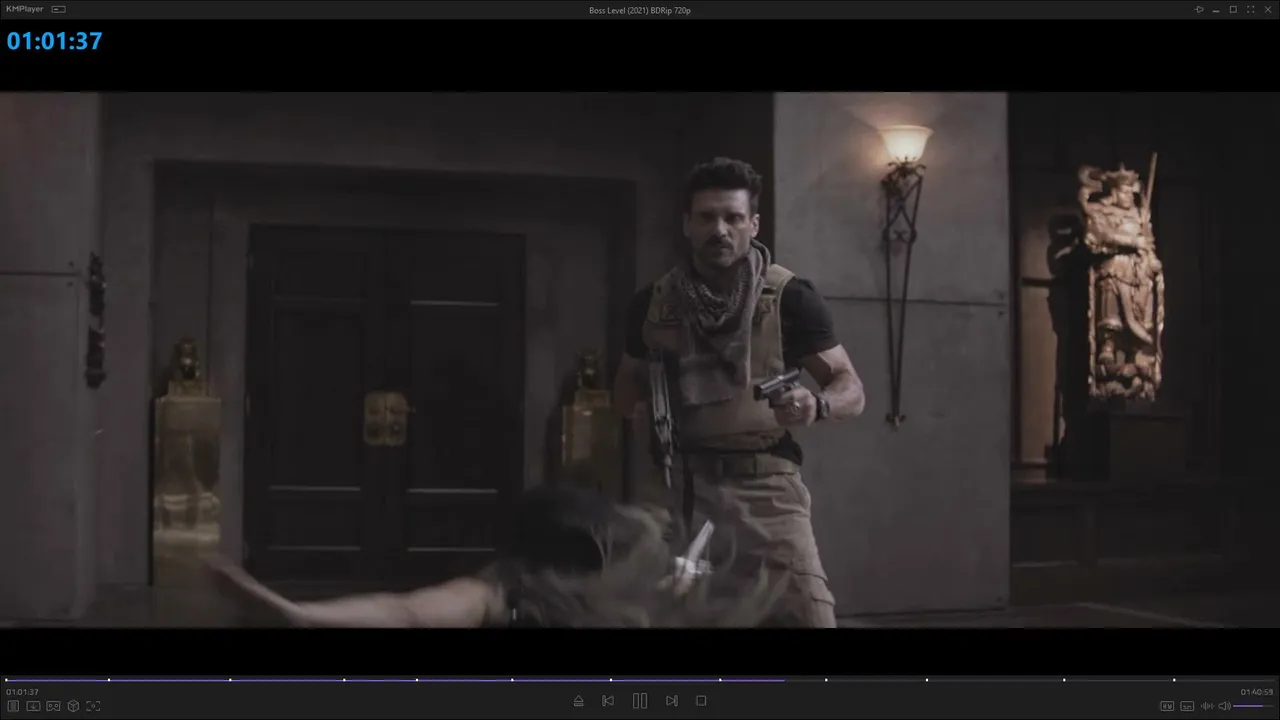Seek in the video progress bar

[640, 680]
